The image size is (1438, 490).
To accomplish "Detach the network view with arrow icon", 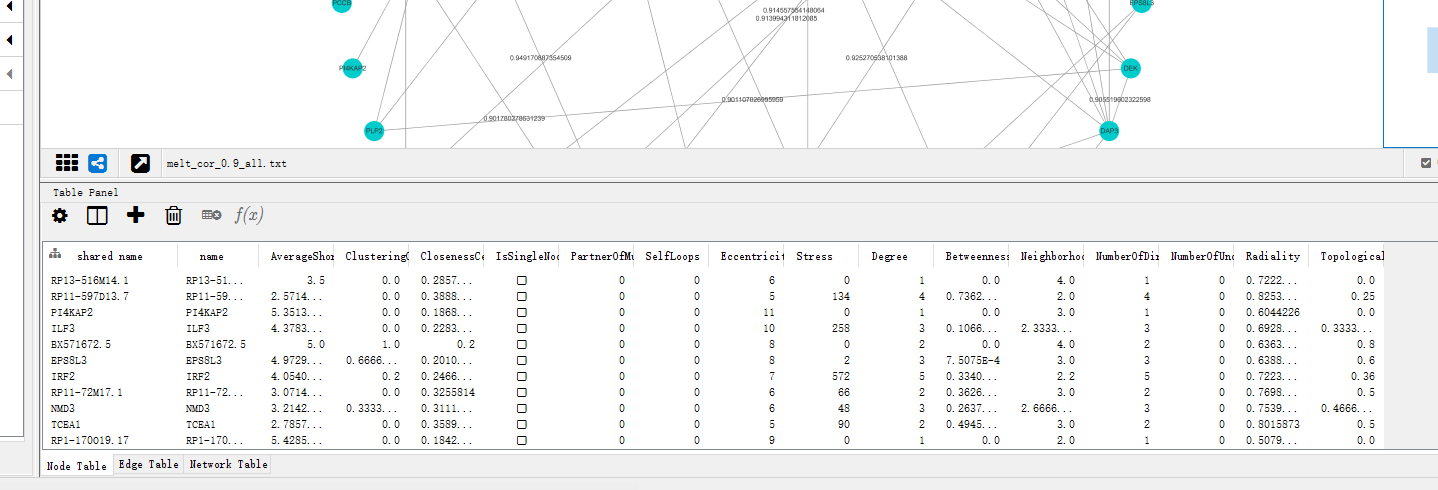I will tap(141, 163).
